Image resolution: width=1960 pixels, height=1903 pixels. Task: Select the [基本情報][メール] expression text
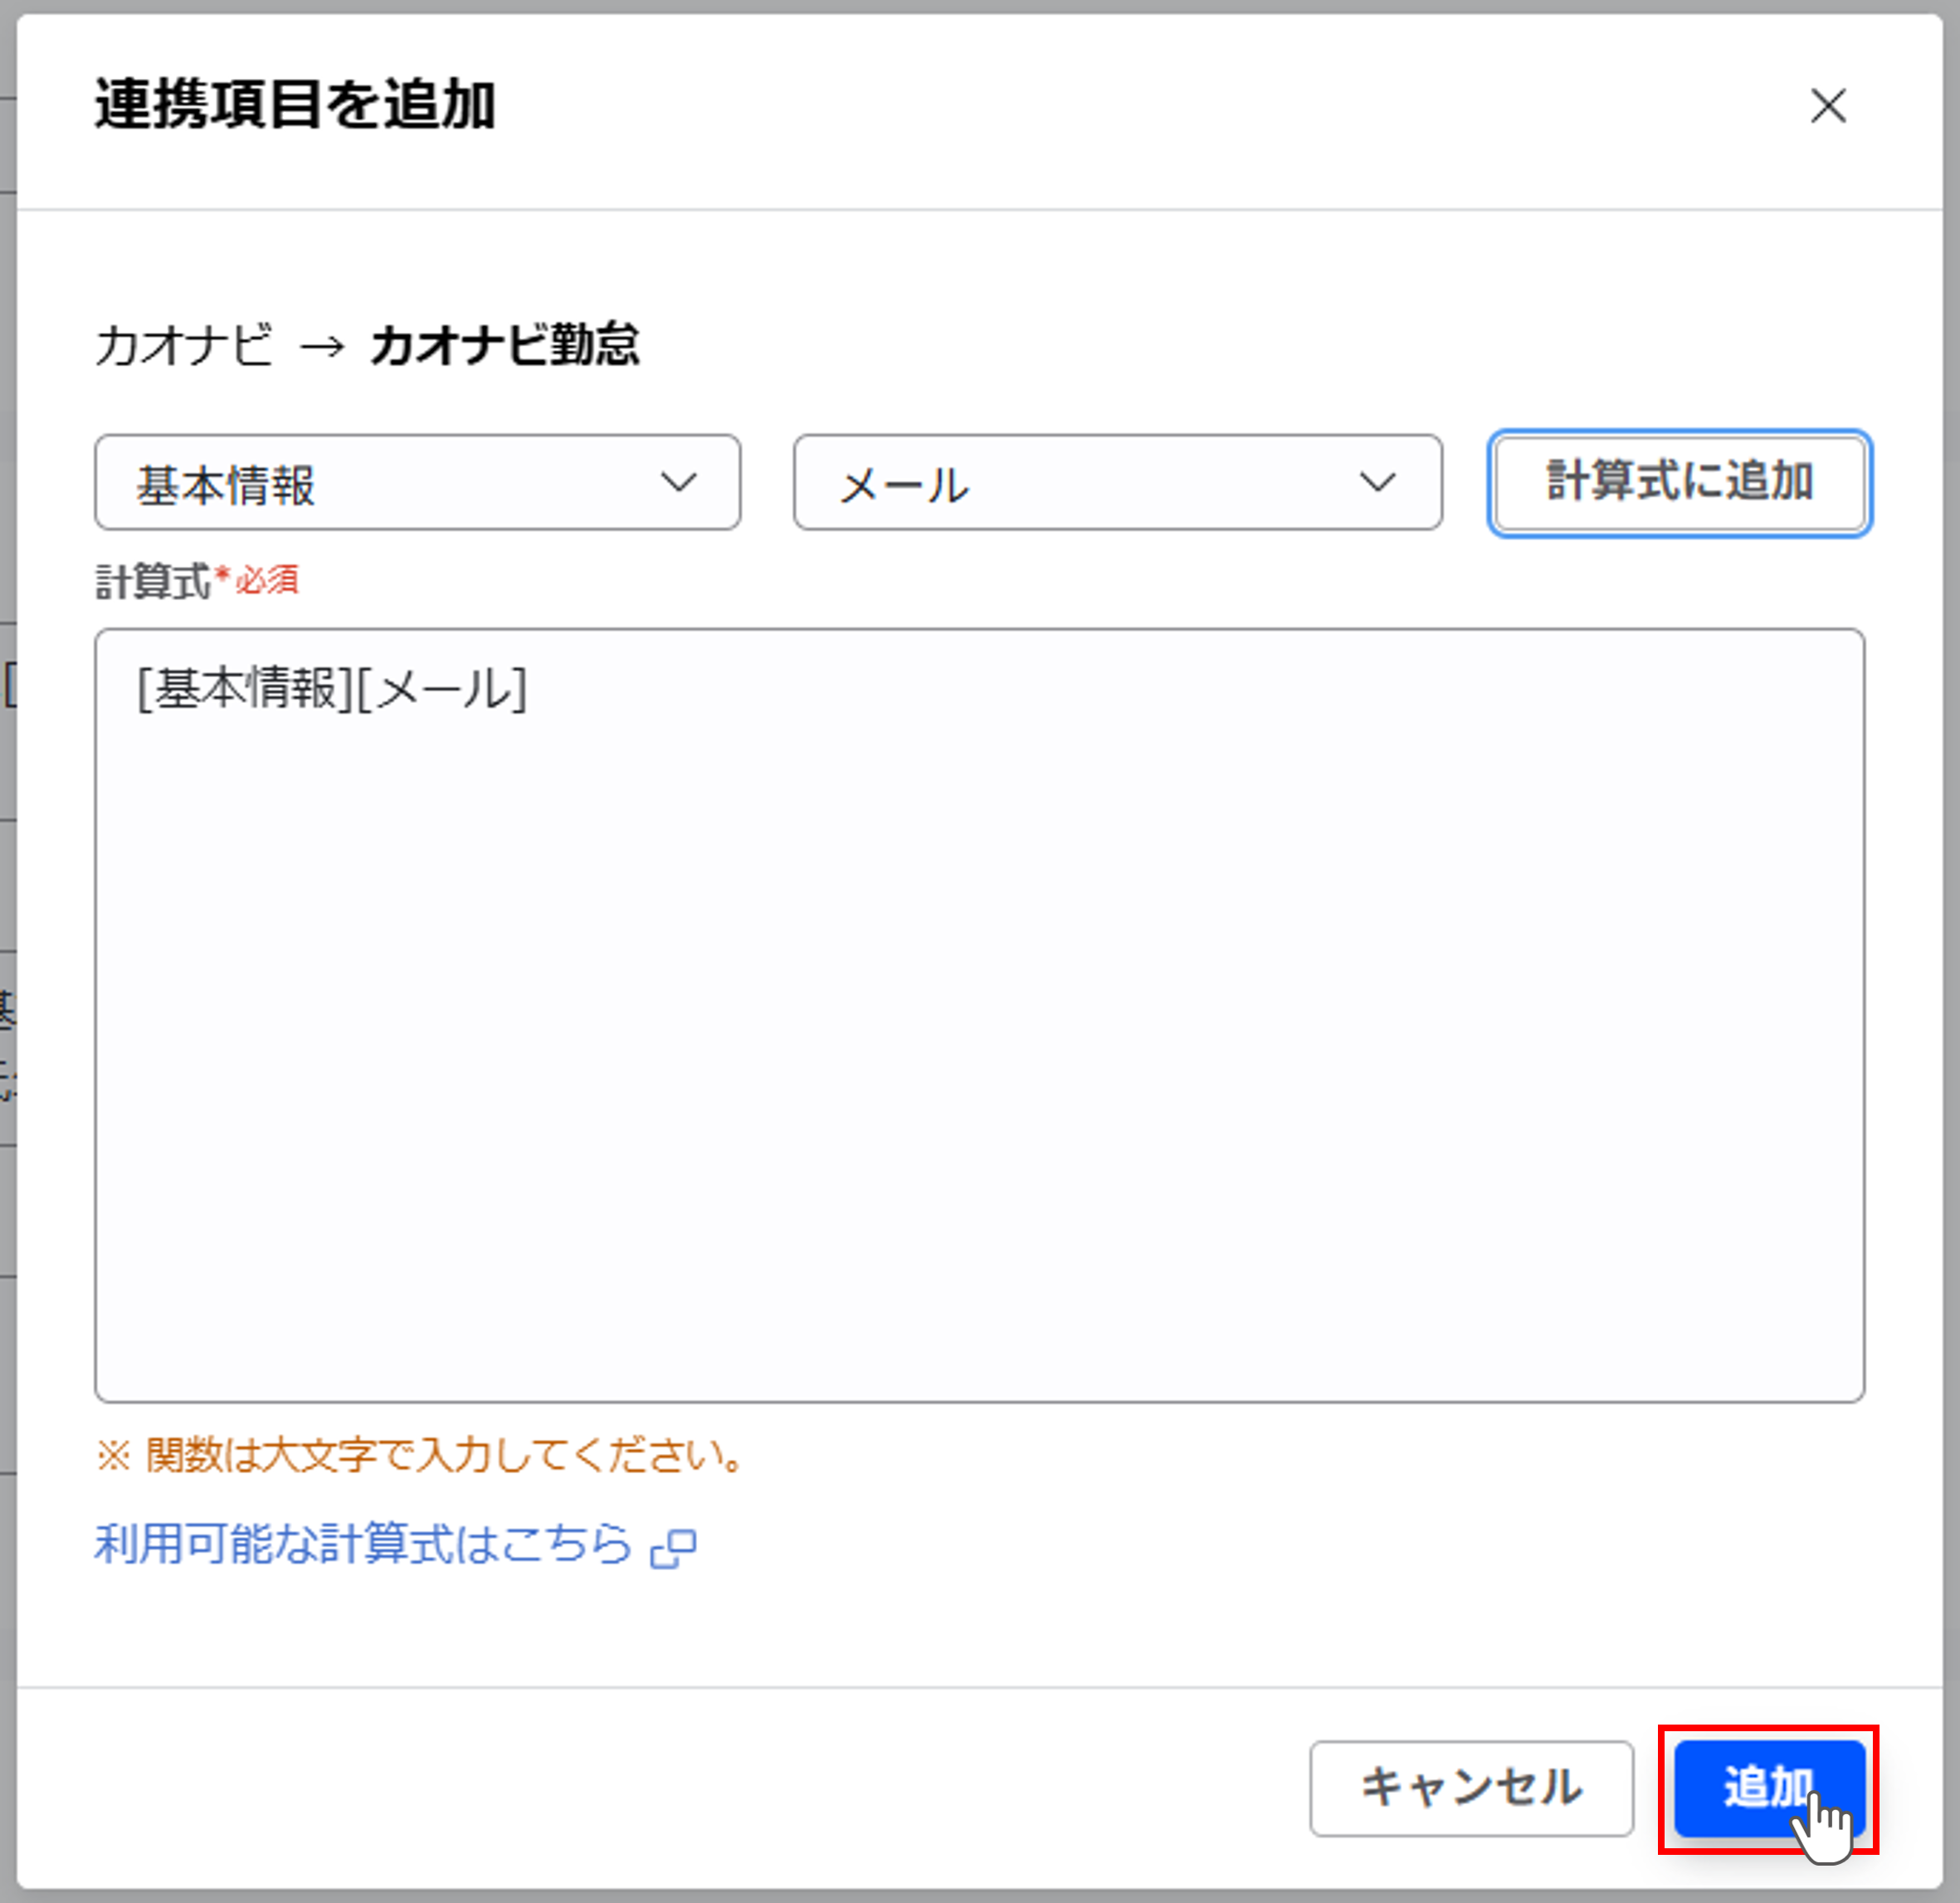click(x=330, y=690)
